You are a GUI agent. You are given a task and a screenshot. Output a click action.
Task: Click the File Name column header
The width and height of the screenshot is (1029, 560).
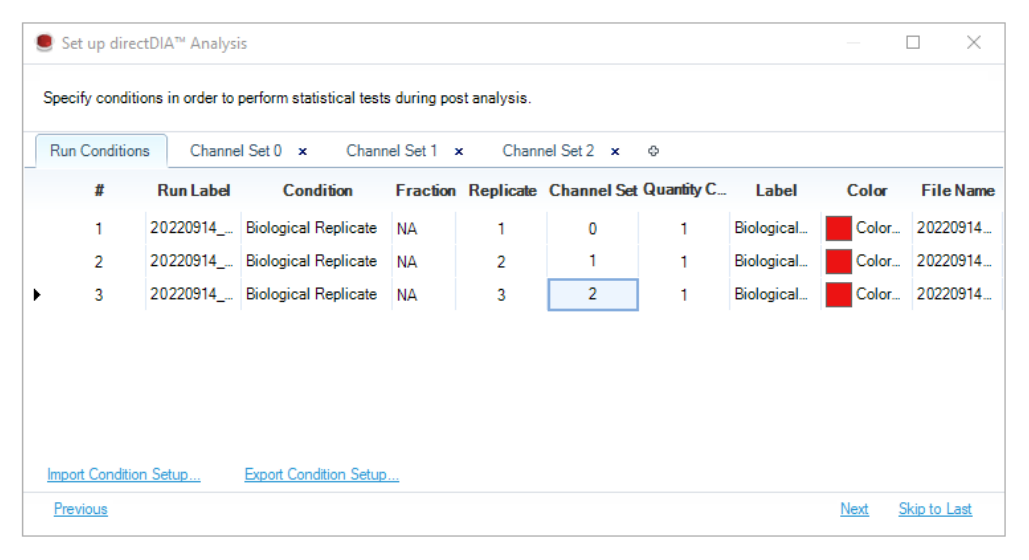pos(957,190)
